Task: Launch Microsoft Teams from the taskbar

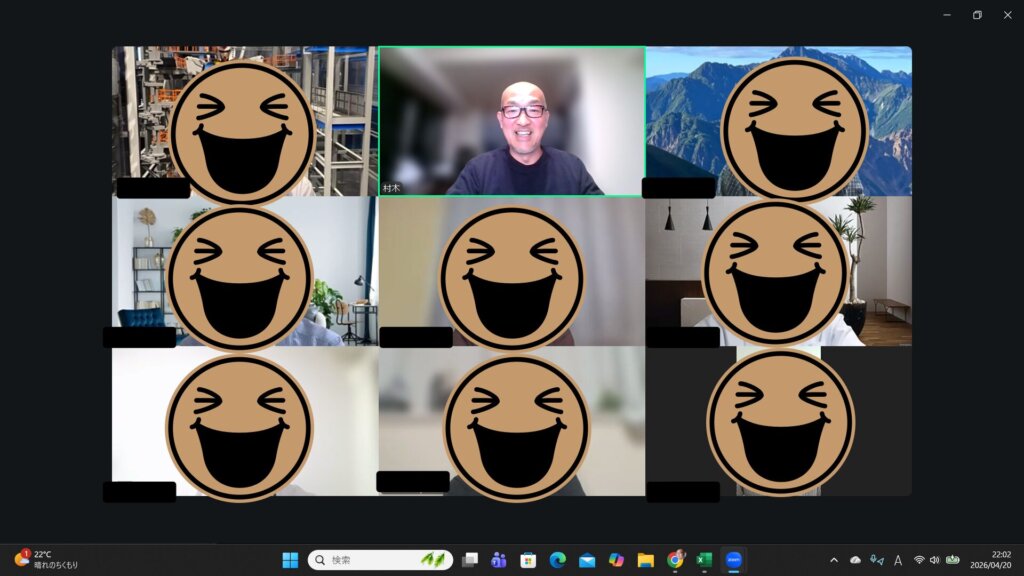Action: pos(499,560)
